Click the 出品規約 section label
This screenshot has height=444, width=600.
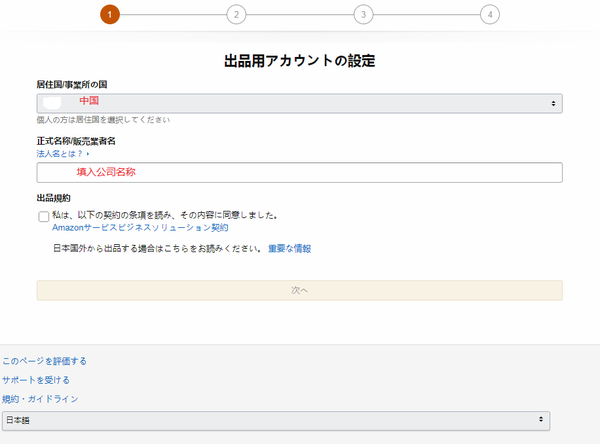click(53, 198)
